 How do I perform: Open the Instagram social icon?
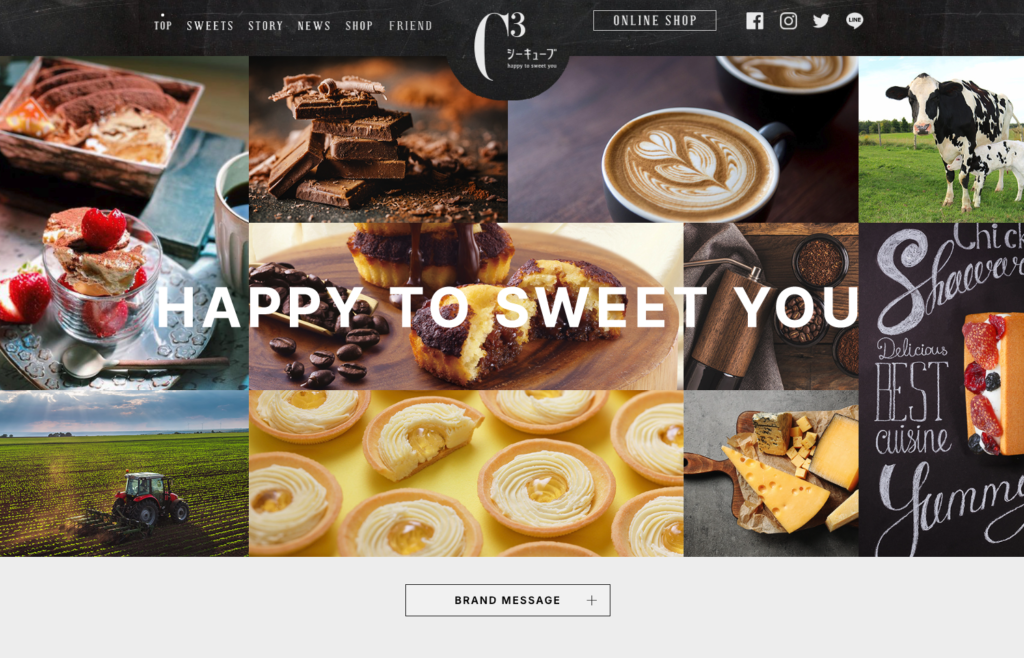click(x=788, y=21)
